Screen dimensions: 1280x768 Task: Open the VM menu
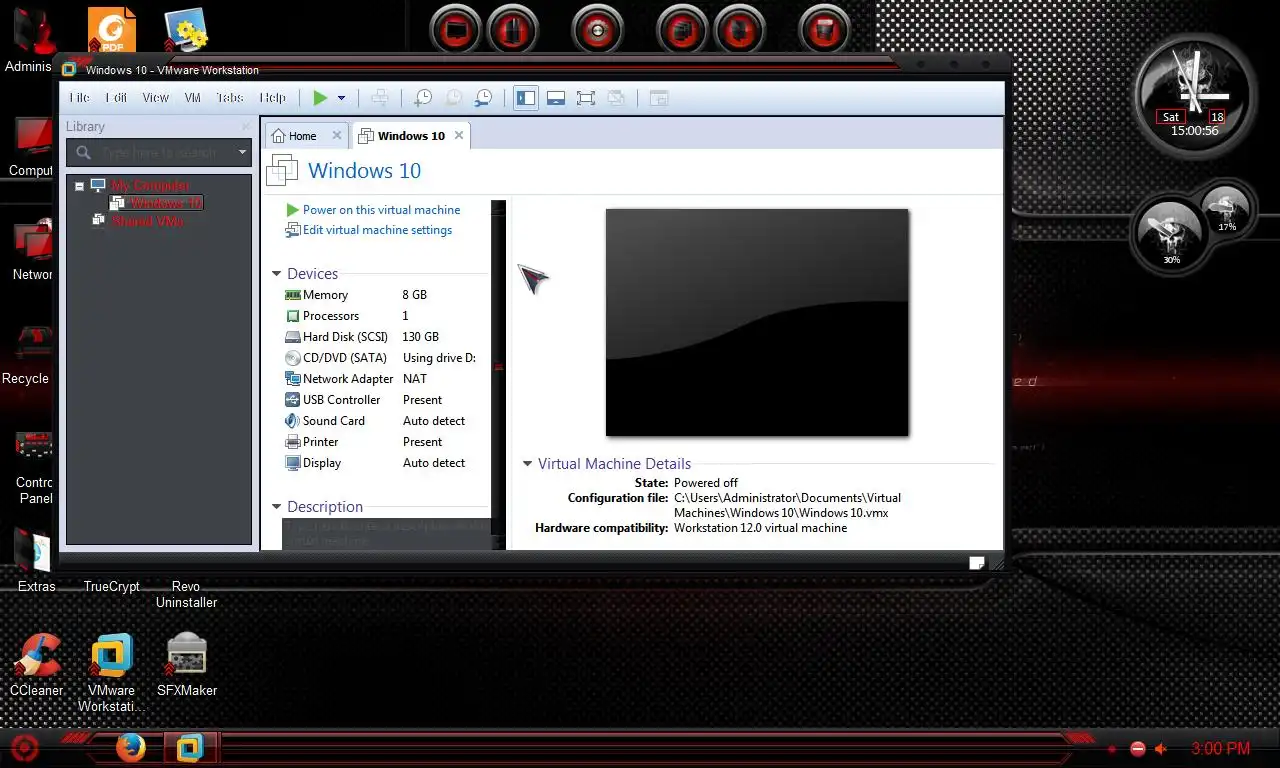(x=193, y=98)
